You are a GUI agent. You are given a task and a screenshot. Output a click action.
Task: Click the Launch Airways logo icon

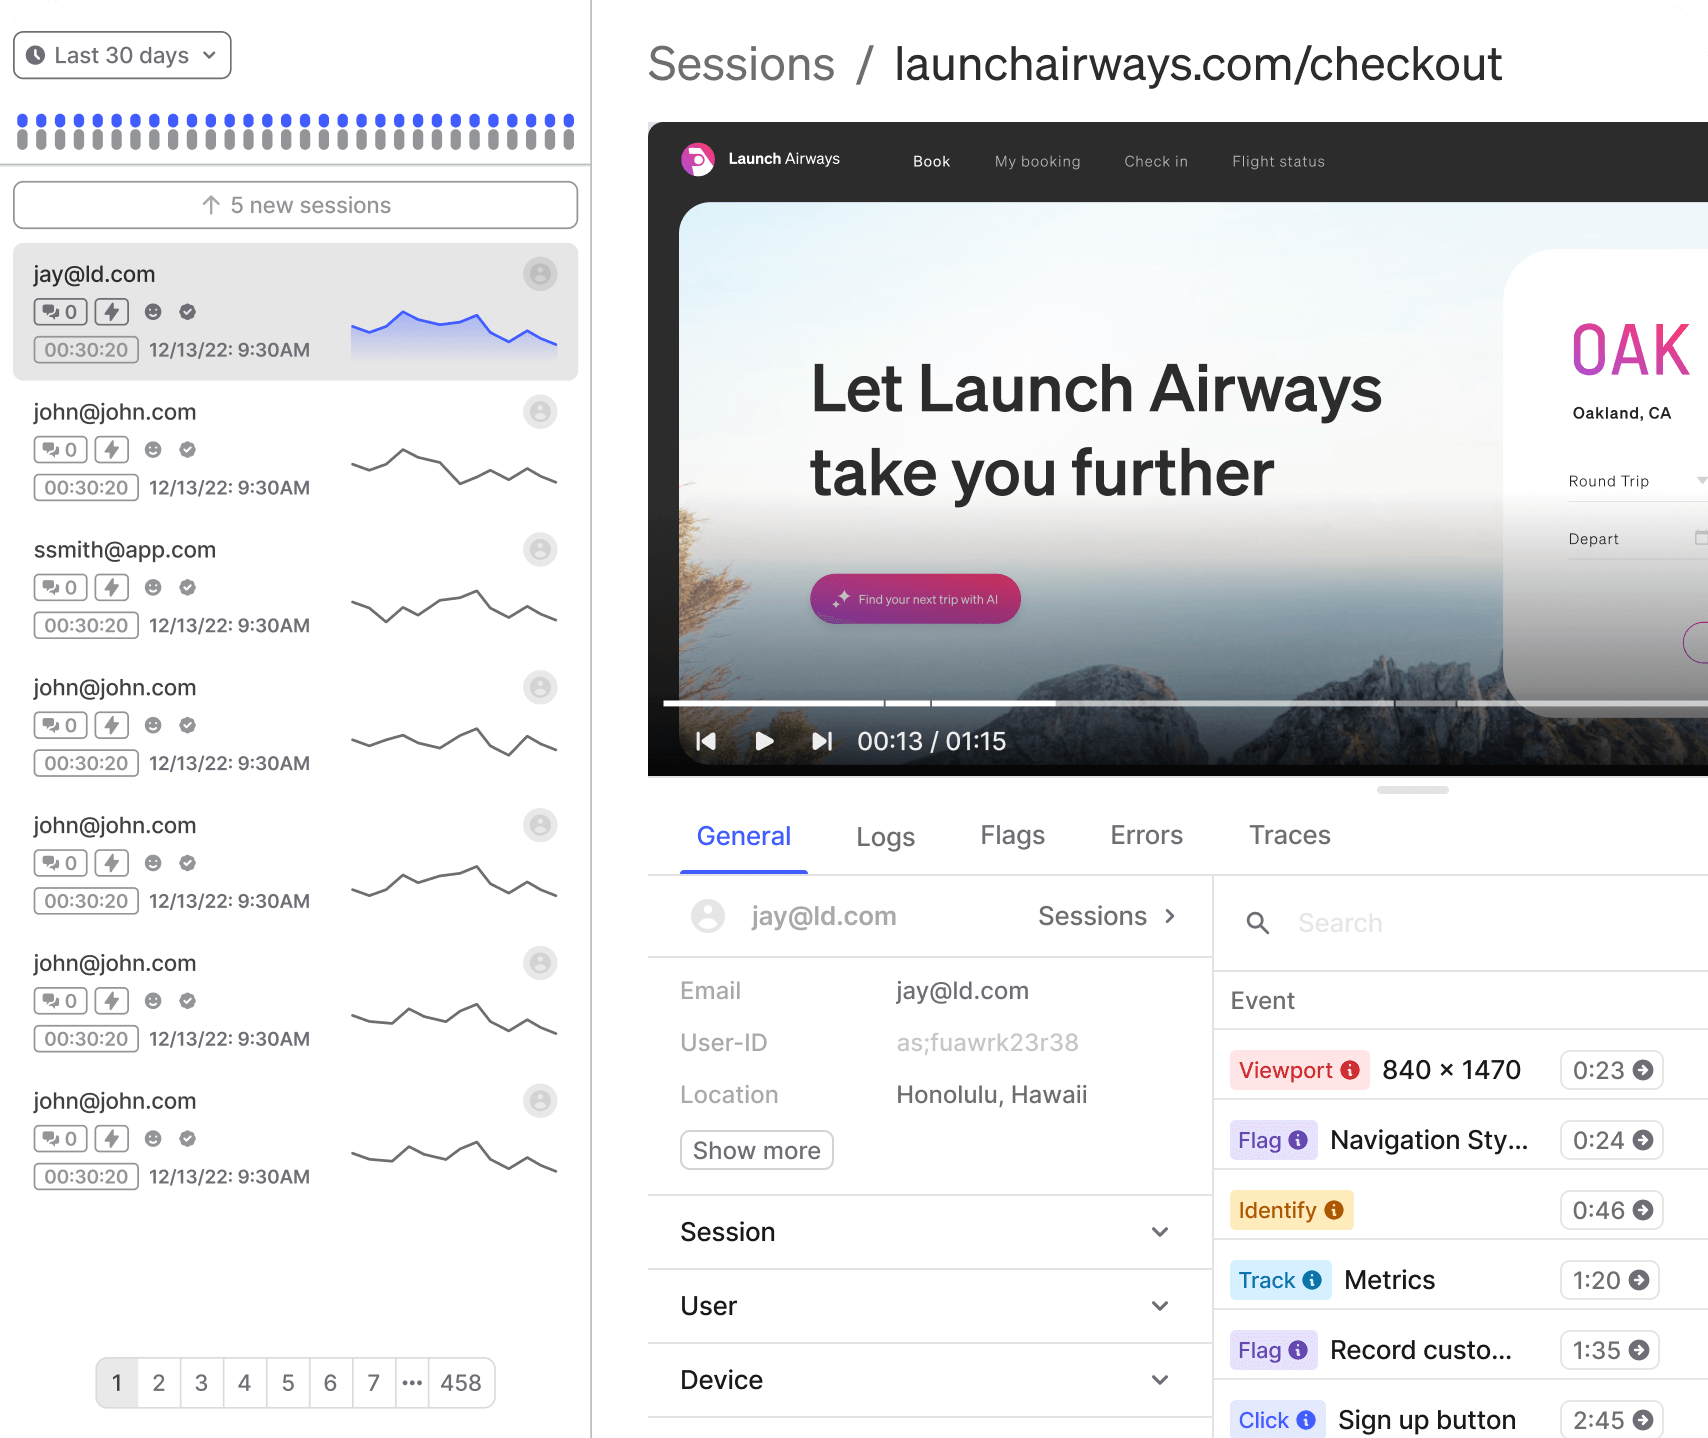pos(697,159)
